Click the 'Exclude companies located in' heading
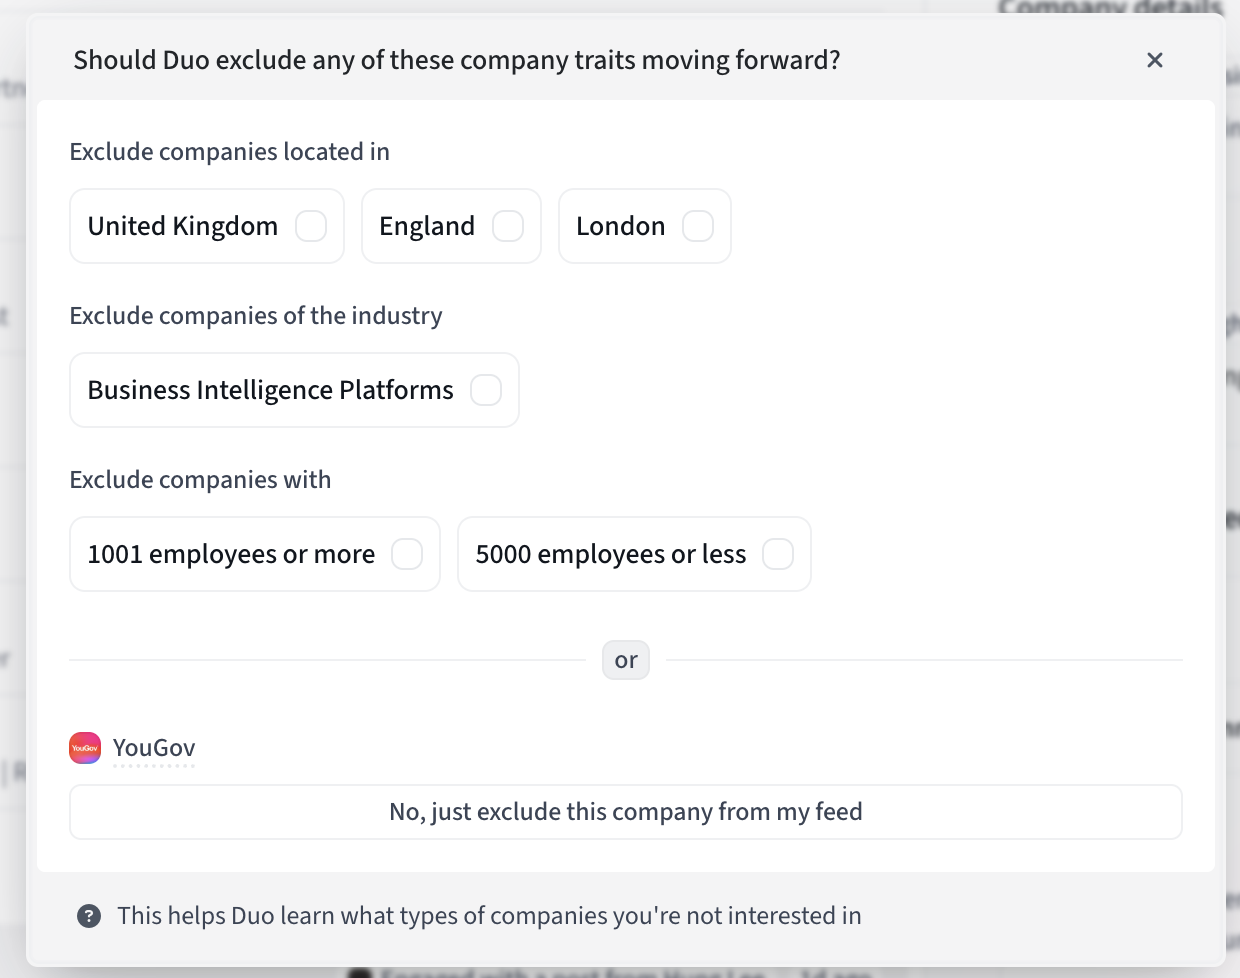 point(230,152)
